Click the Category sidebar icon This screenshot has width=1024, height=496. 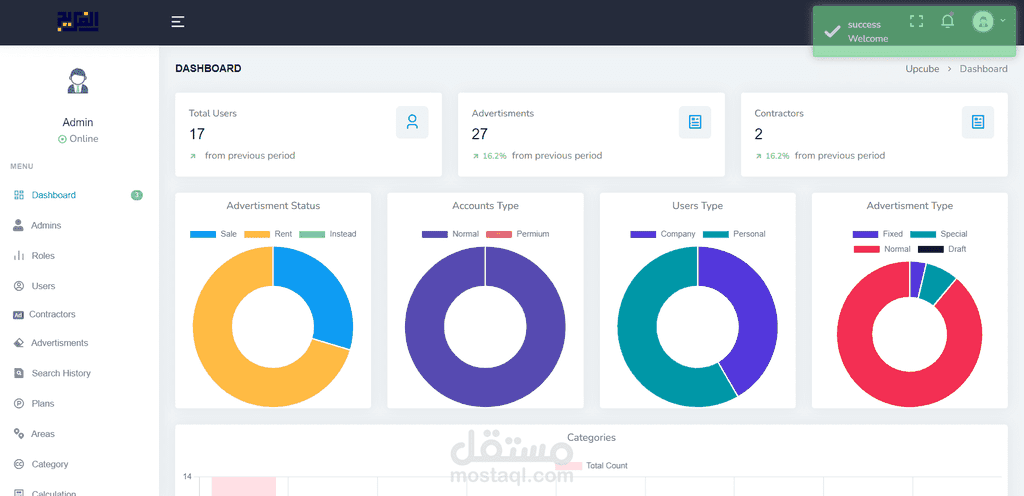coord(19,464)
